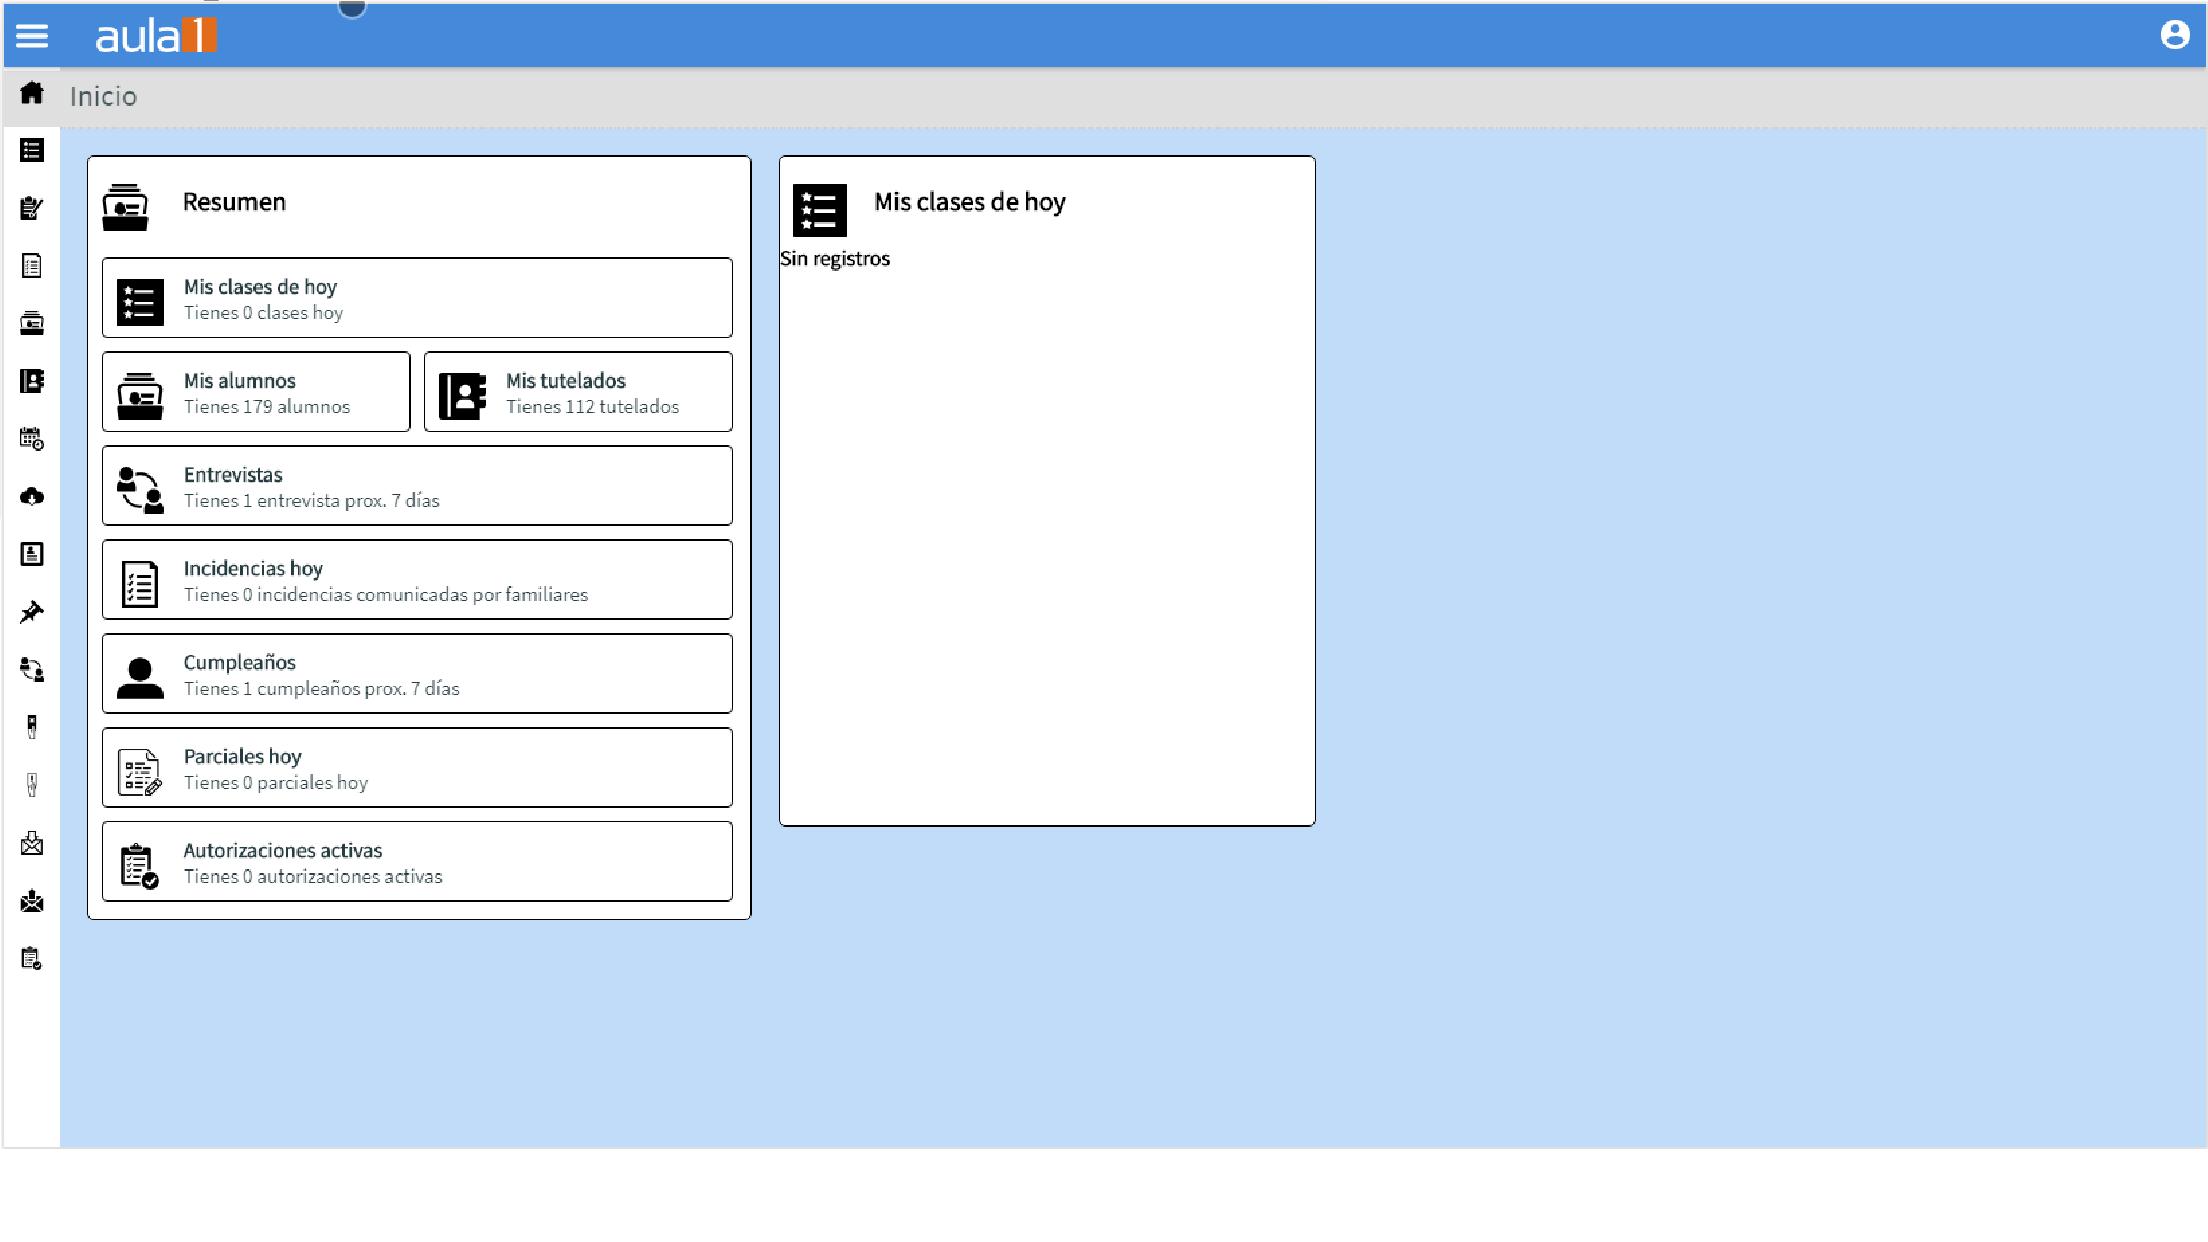The image size is (2208, 1242).
Task: Open the hamburger menu in top bar
Action: [32, 36]
